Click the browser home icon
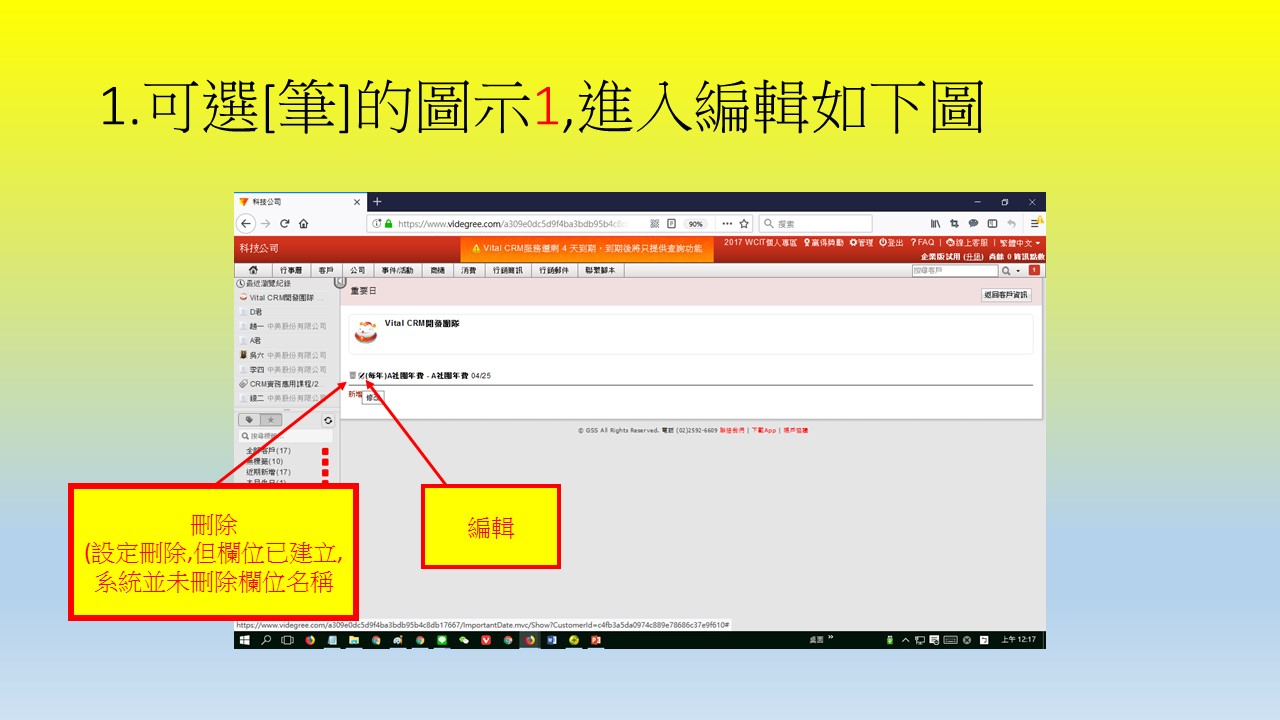Viewport: 1280px width, 720px height. pyautogui.click(x=303, y=224)
